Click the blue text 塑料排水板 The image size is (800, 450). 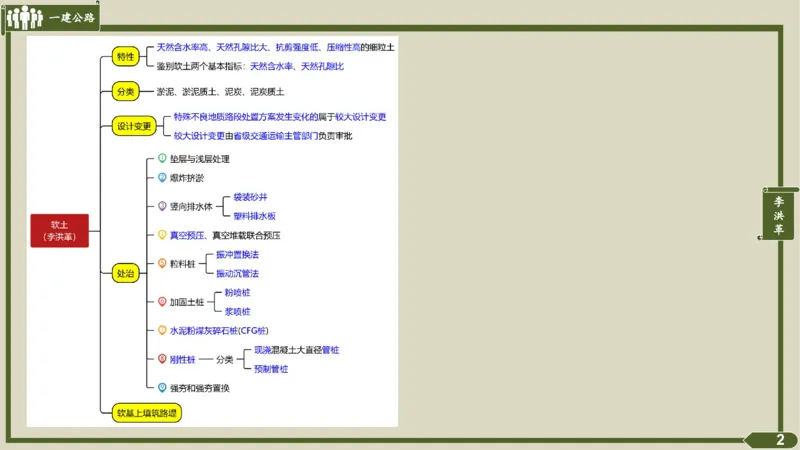click(x=255, y=216)
